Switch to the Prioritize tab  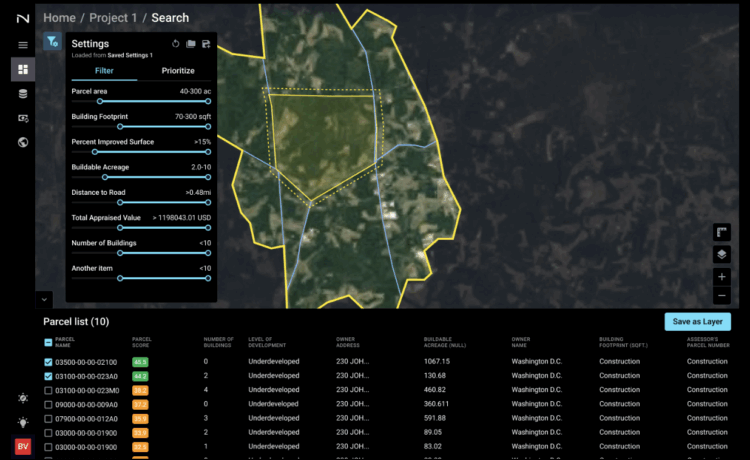click(x=178, y=71)
